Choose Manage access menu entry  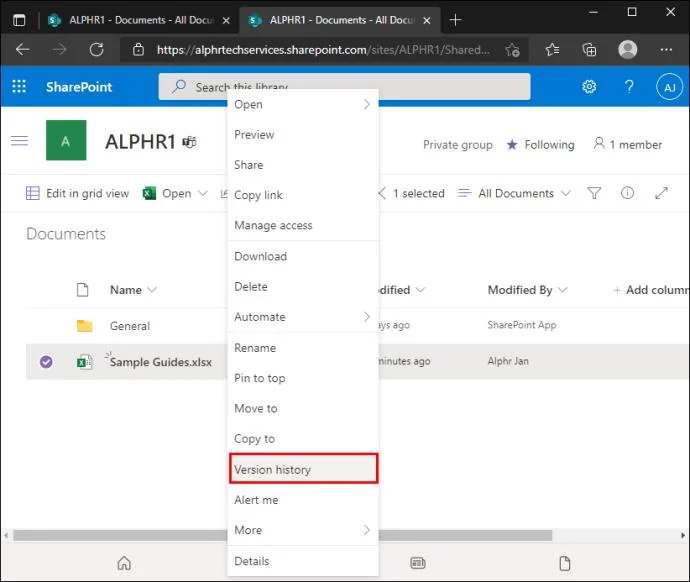[x=303, y=225]
